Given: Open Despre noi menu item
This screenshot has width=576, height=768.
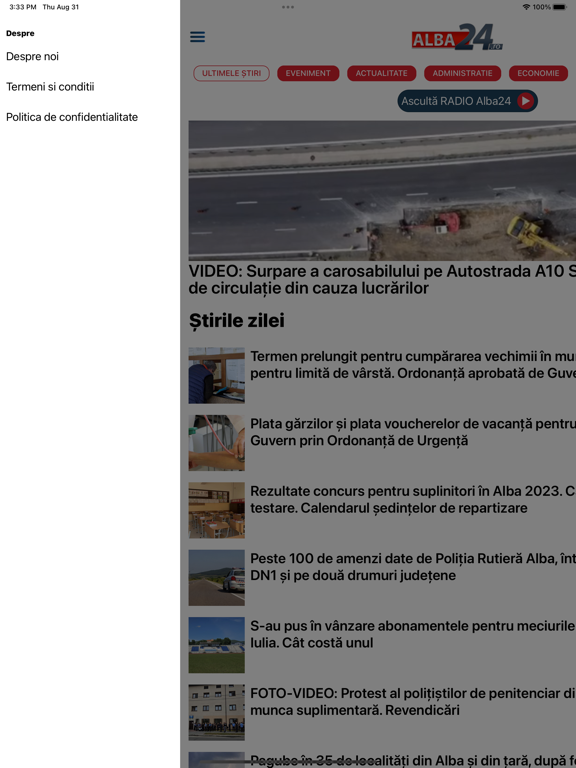Looking at the screenshot, I should pos(32,56).
